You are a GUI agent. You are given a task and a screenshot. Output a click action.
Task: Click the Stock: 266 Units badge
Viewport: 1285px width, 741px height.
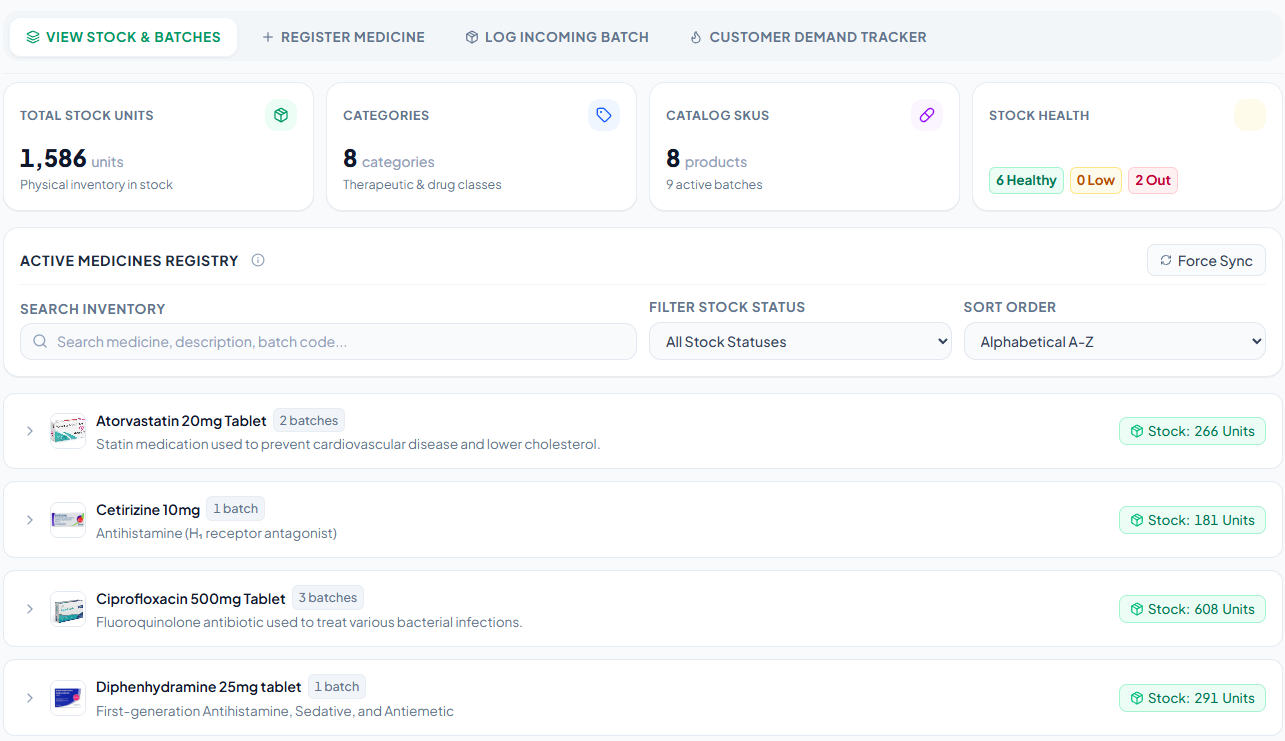(x=1192, y=431)
